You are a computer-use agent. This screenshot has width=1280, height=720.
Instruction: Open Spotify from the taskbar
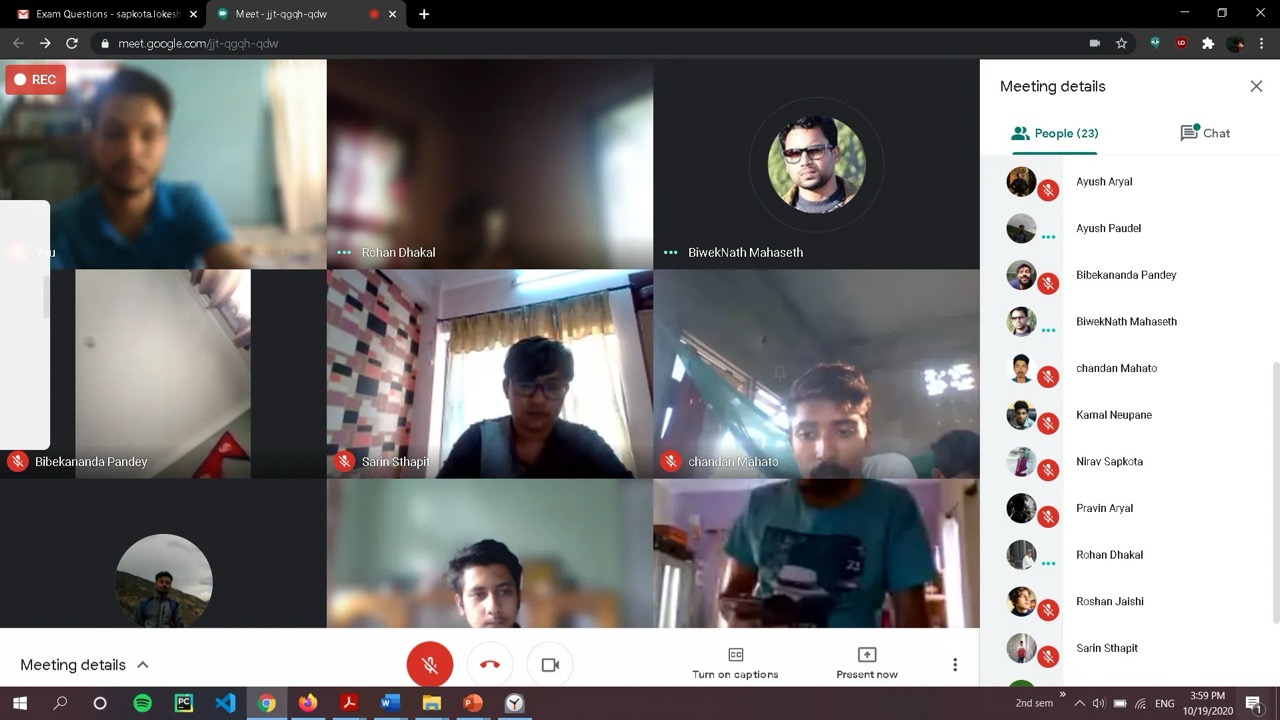click(x=142, y=703)
